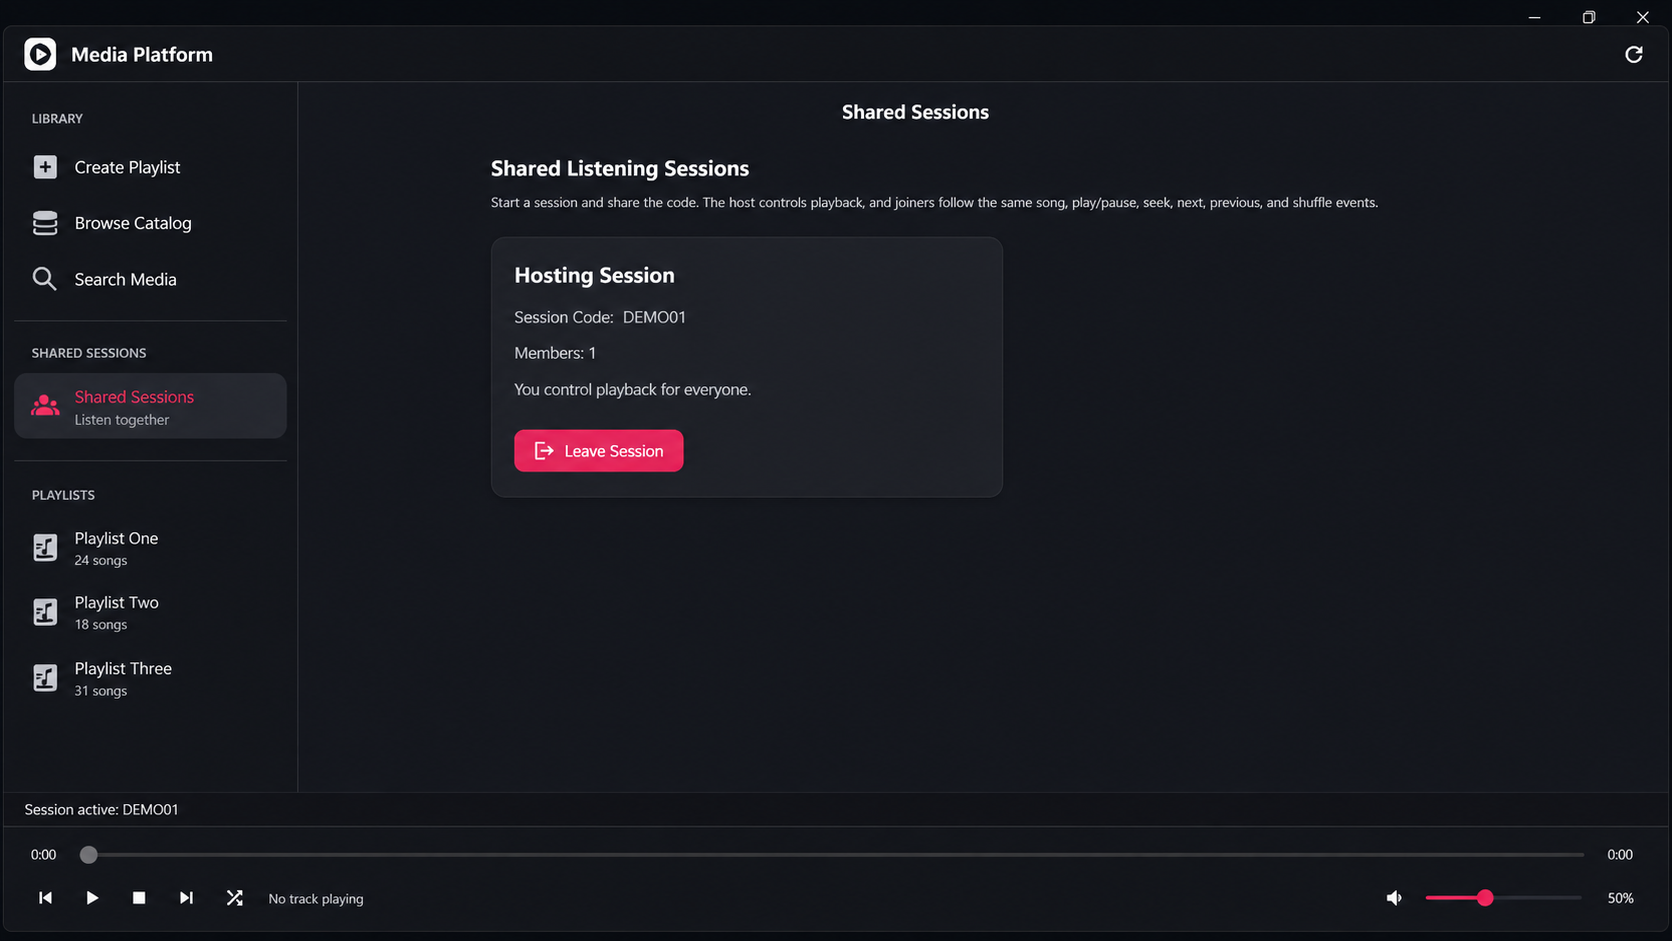Click 'No track playing' label
1672x941 pixels.
point(316,899)
